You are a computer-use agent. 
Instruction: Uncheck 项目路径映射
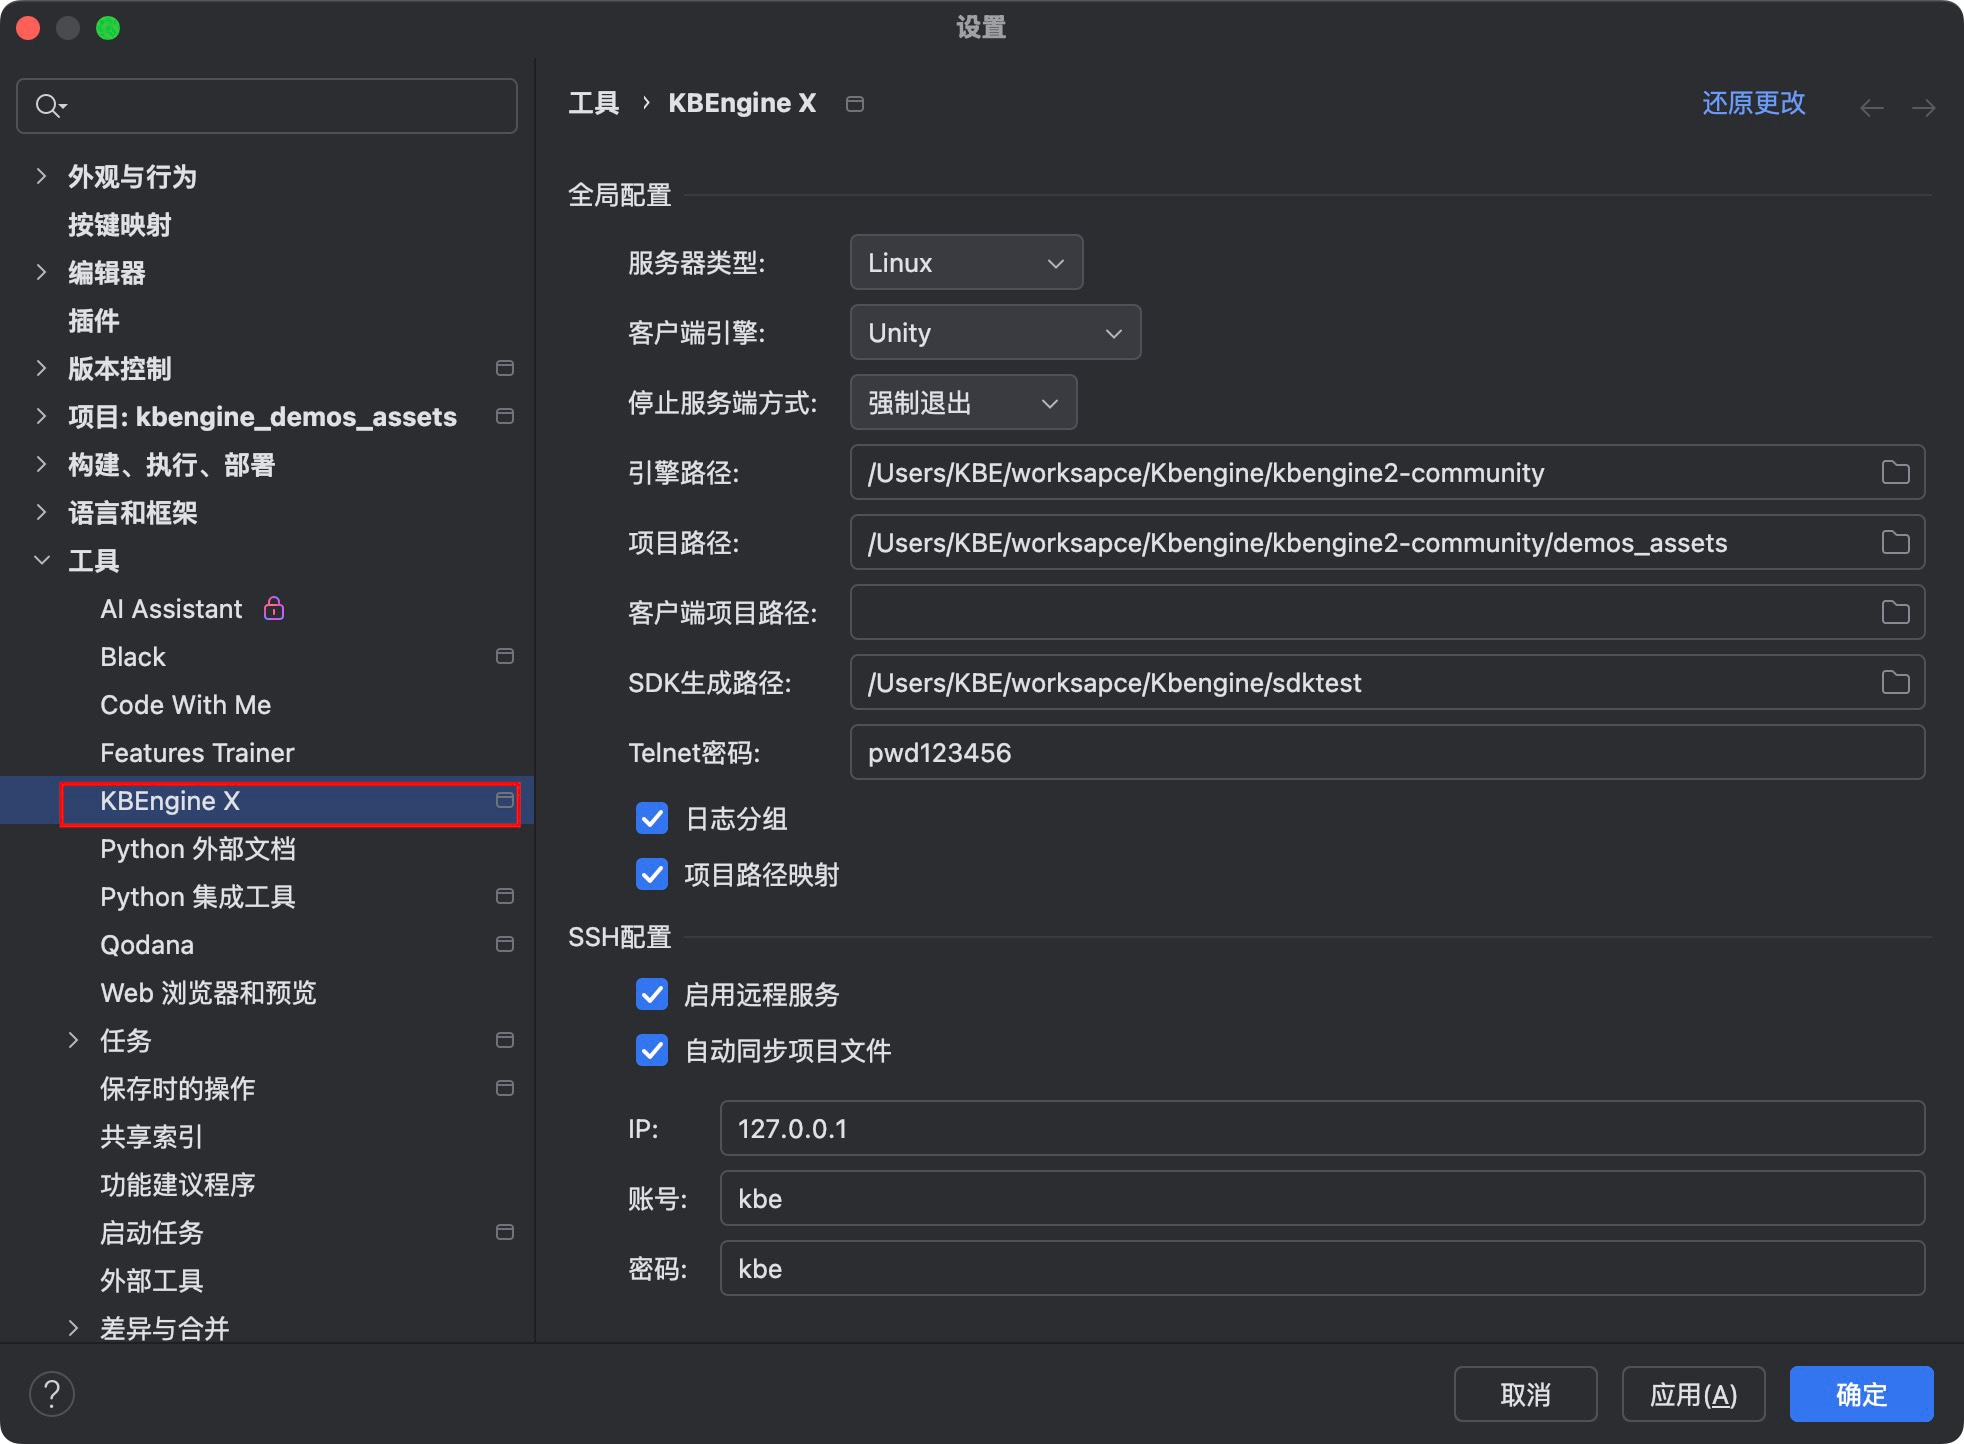tap(651, 874)
